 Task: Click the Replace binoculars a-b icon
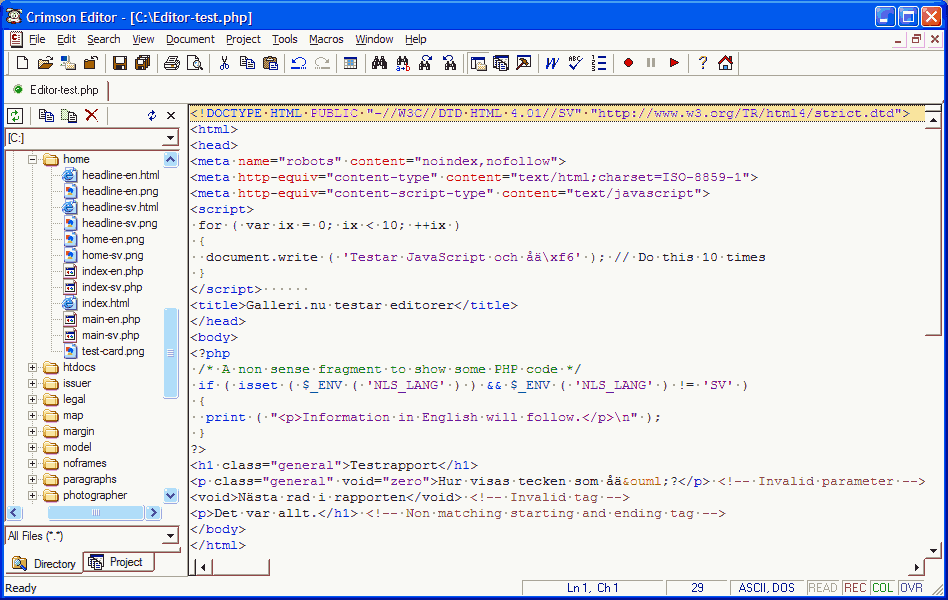coord(403,63)
